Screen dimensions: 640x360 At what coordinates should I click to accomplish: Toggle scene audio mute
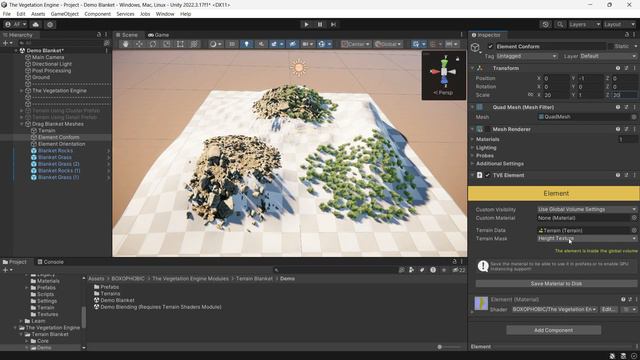(261, 44)
